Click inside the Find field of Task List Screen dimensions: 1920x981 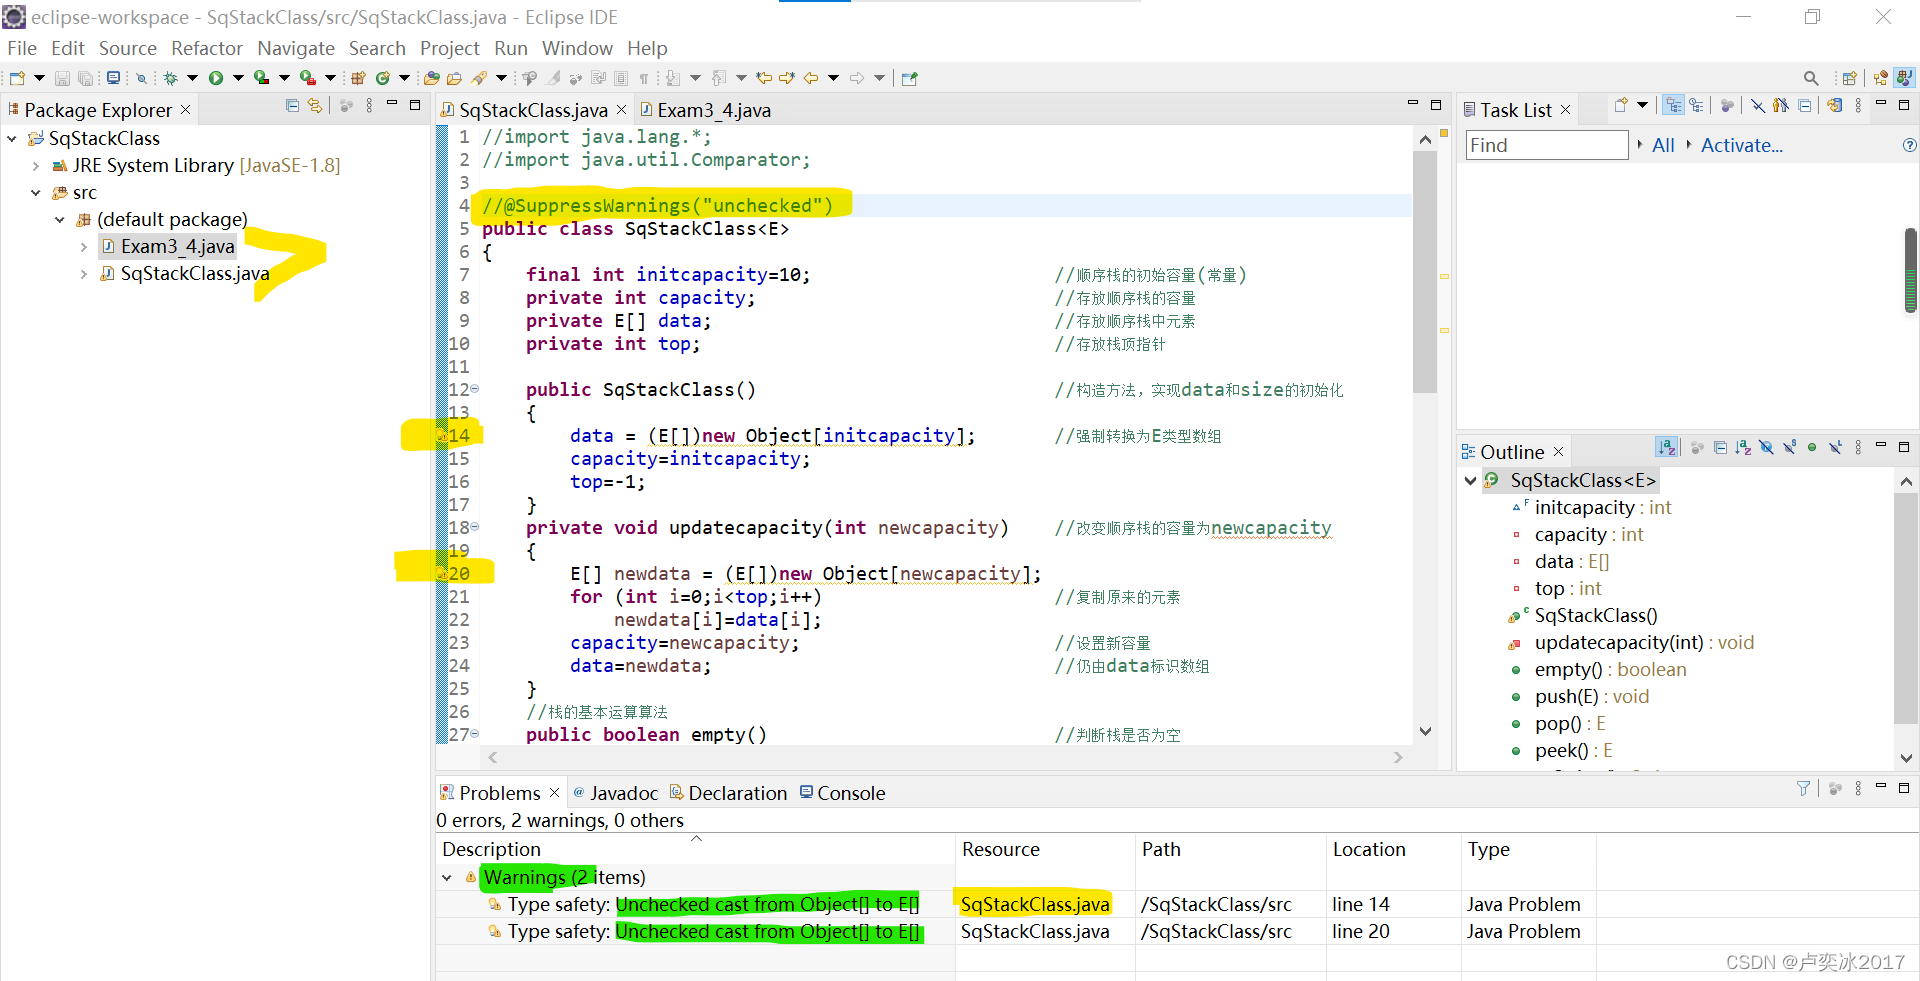tap(1545, 145)
